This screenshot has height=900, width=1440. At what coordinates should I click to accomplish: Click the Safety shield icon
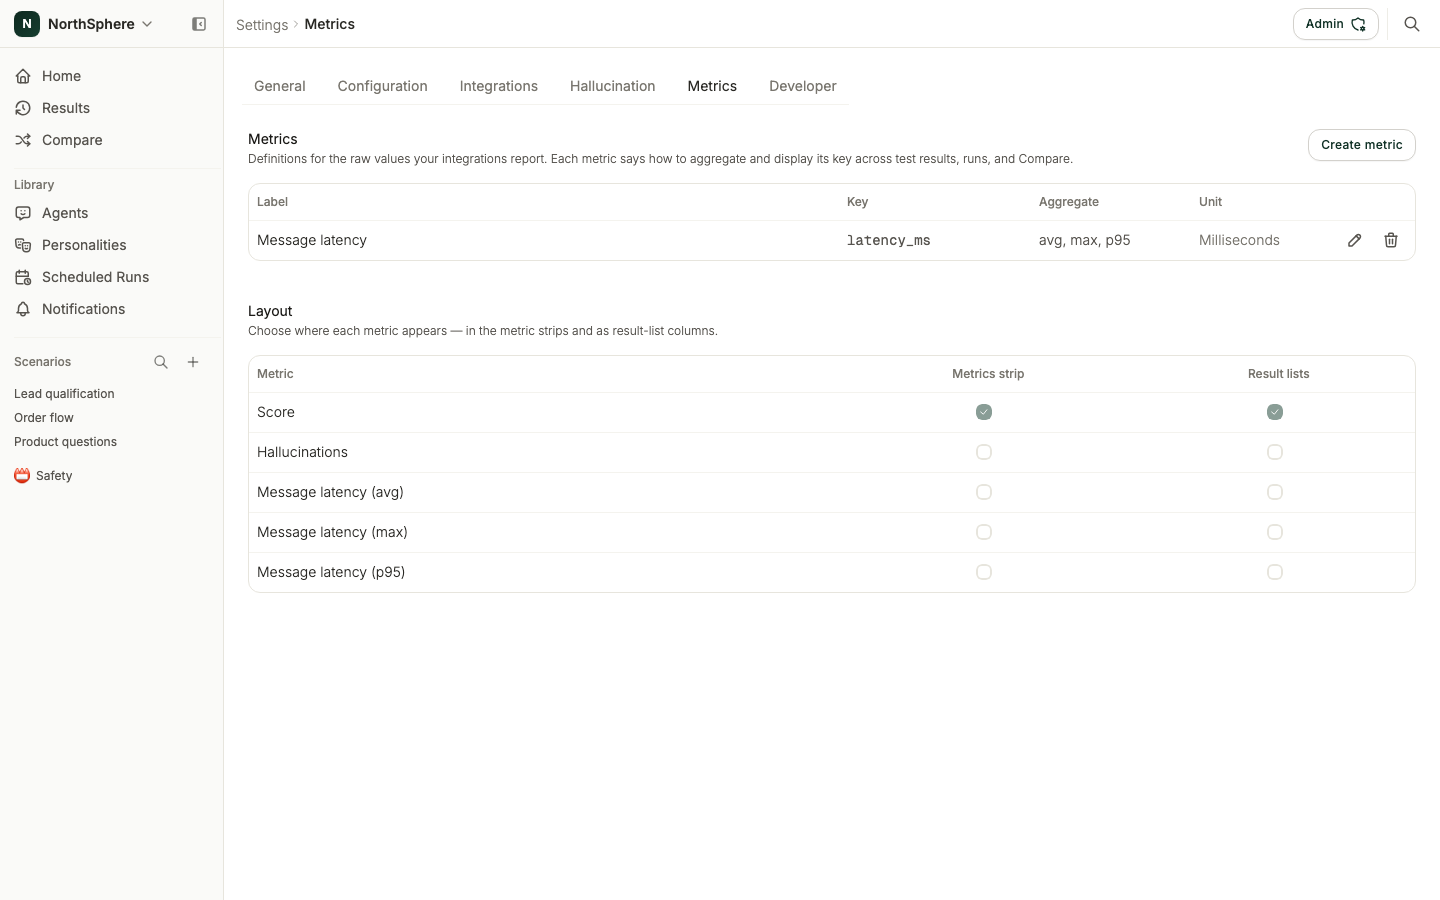22,476
